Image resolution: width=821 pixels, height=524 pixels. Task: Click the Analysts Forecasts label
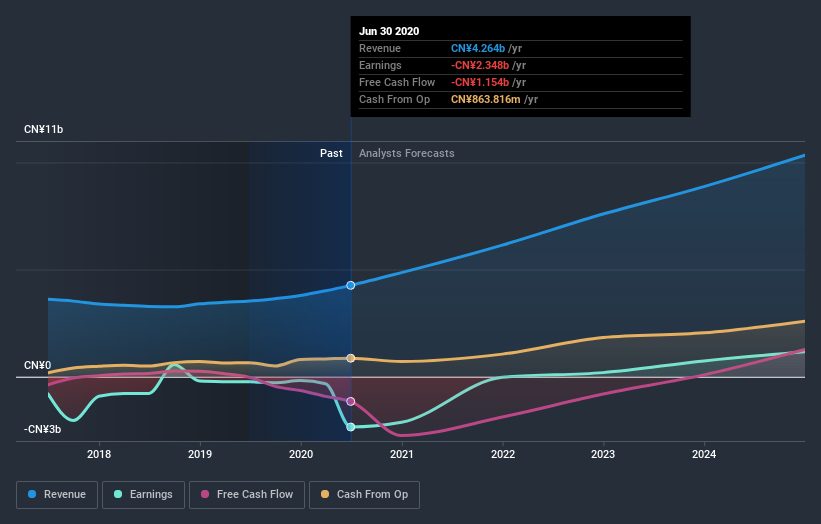click(407, 153)
